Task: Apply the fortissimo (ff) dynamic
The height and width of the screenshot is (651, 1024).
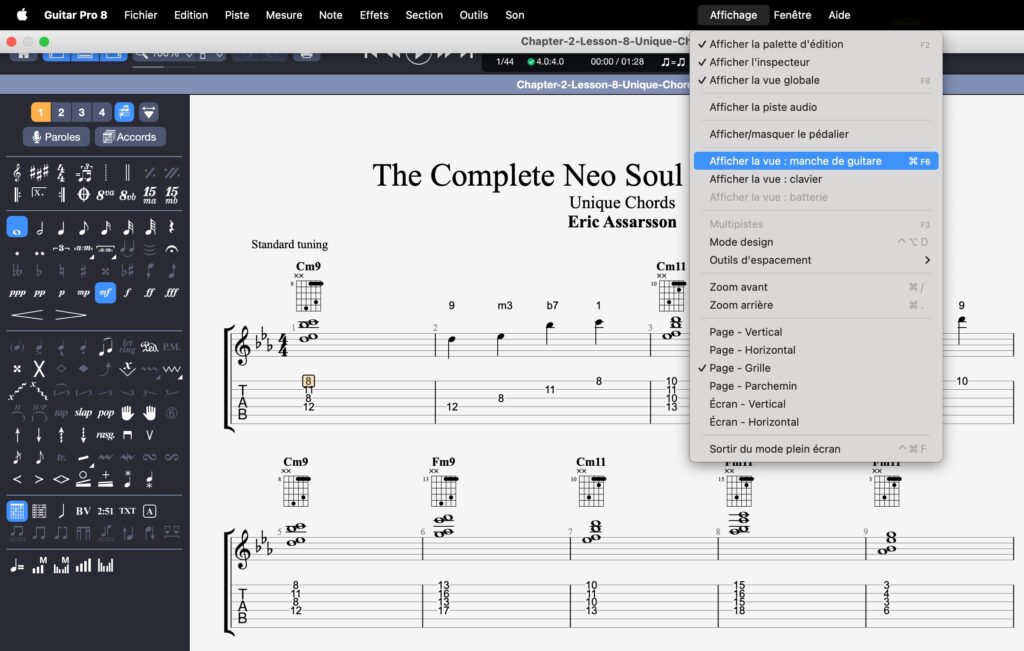Action: pos(149,293)
